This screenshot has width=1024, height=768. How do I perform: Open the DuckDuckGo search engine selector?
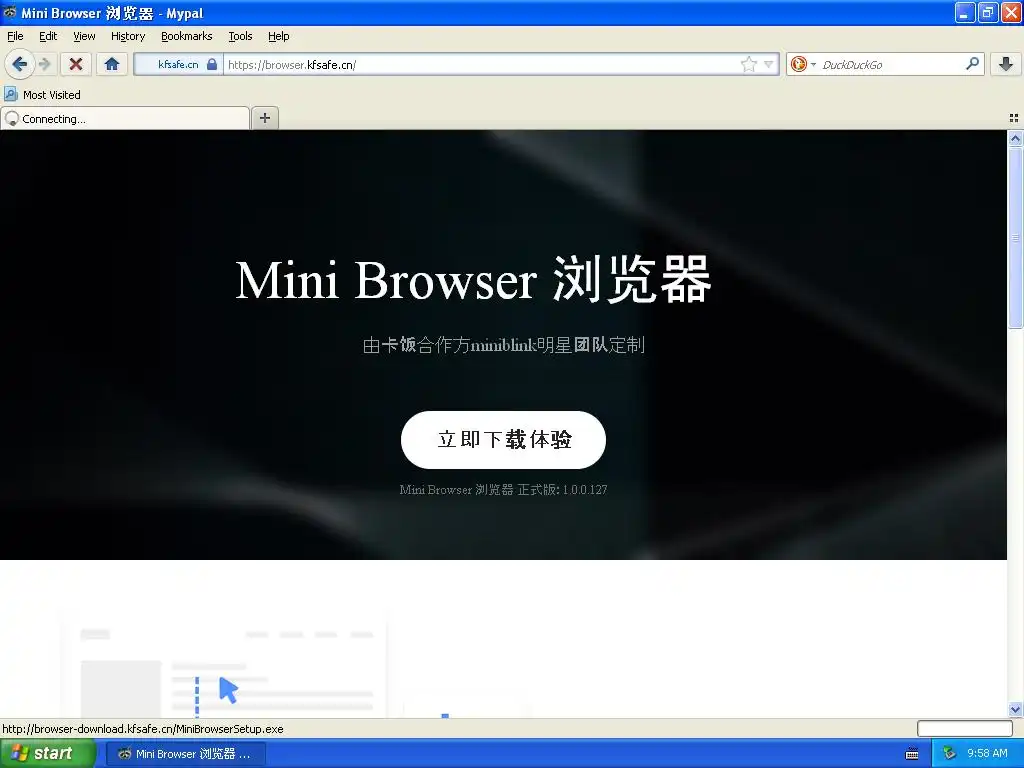pyautogui.click(x=803, y=64)
